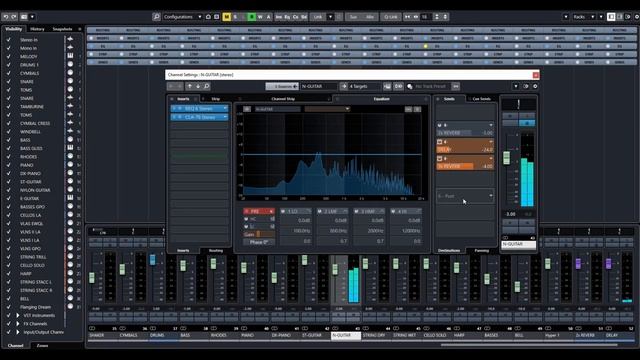Uncheck visibility for BASS channel
This screenshot has height=360, width=640.
click(9, 140)
